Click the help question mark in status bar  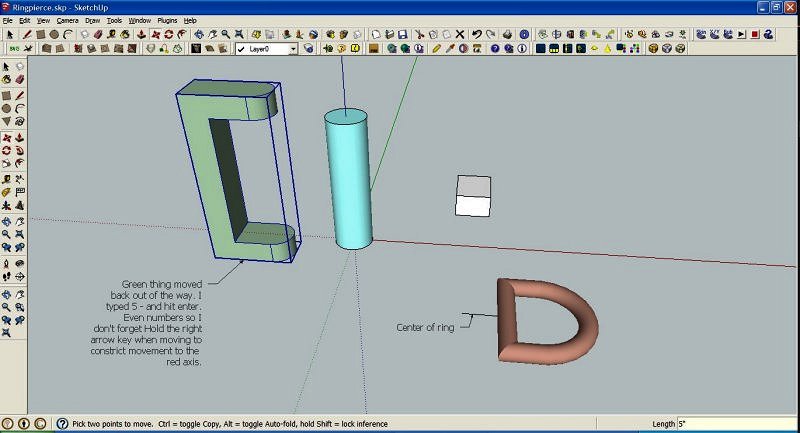62,424
